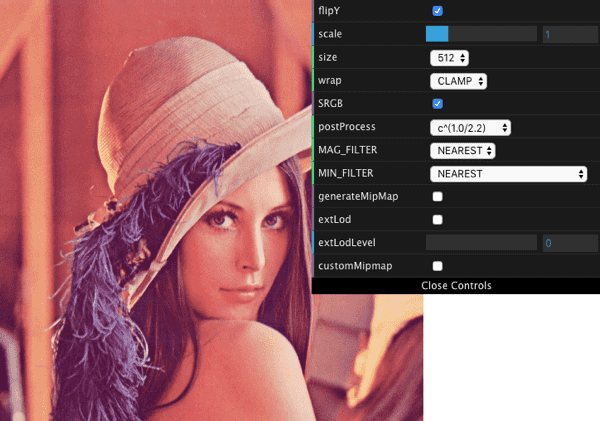Click the flipY label
Screen dimensions: 600x421
point(329,11)
